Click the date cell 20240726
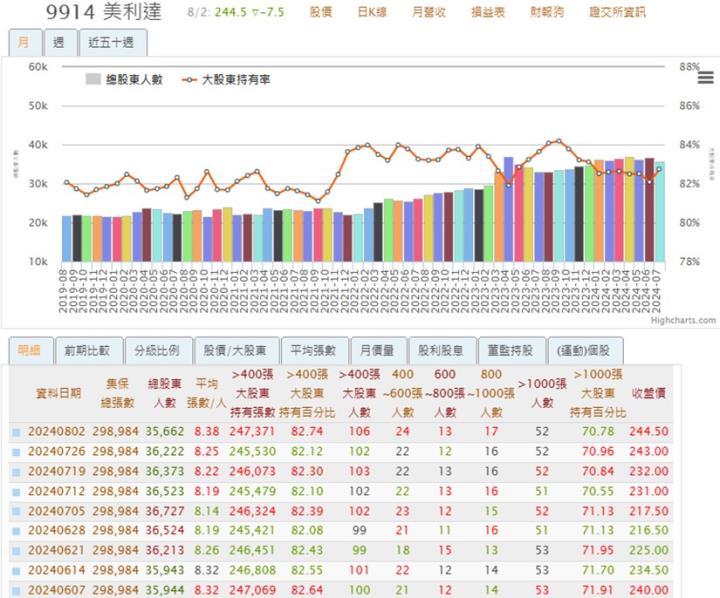This screenshot has width=720, height=598. pyautogui.click(x=56, y=451)
